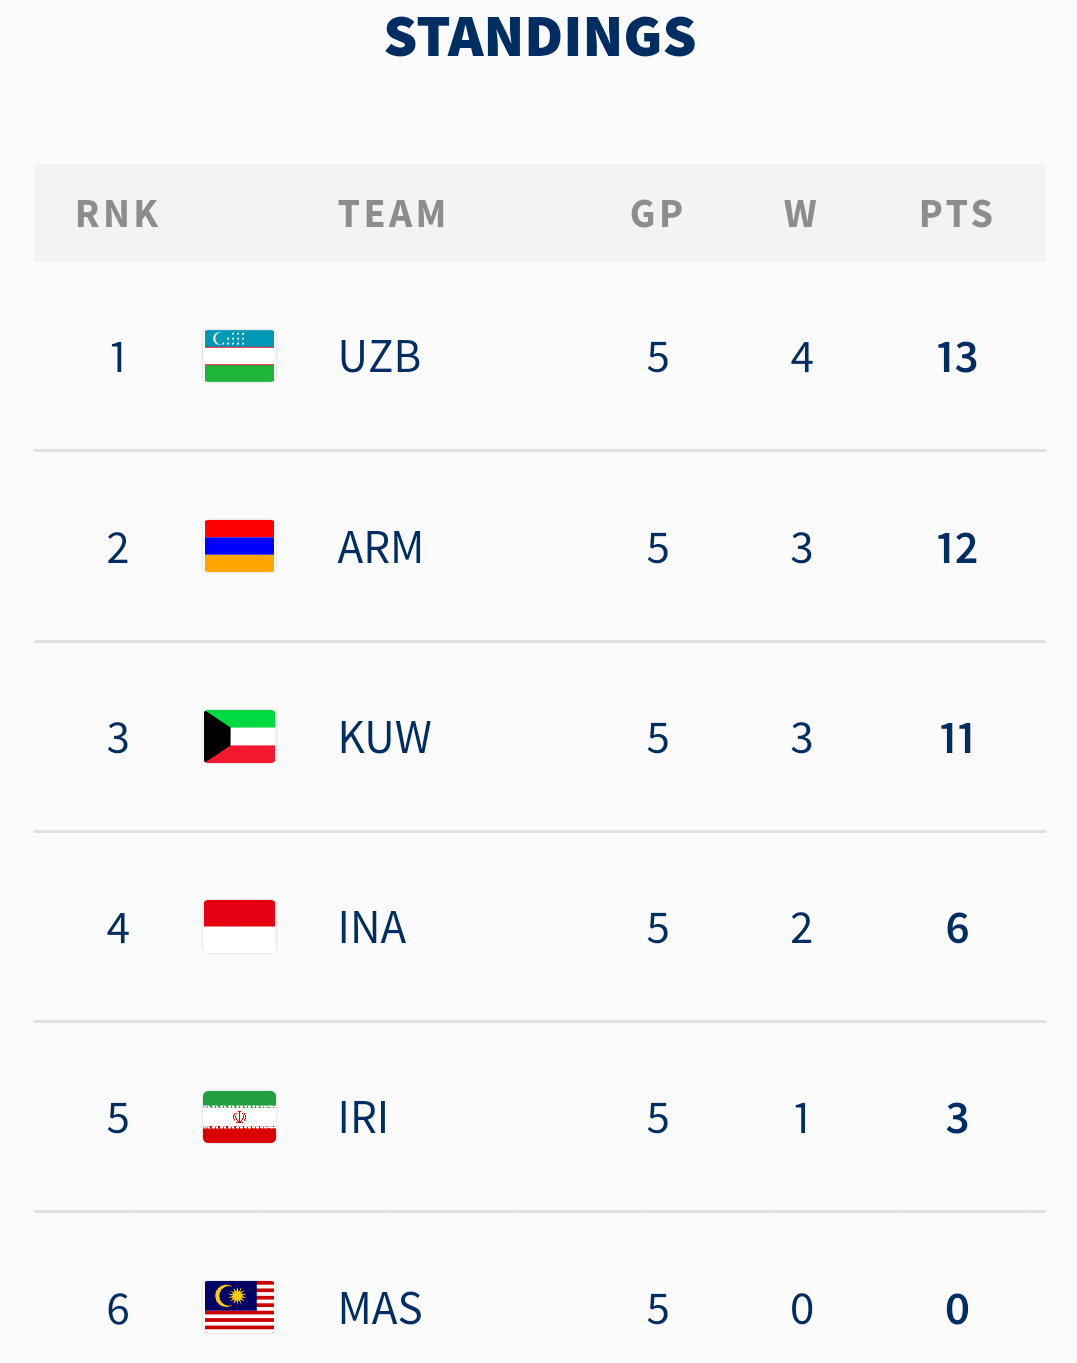
Task: Click the RNK column header
Action: click(118, 214)
